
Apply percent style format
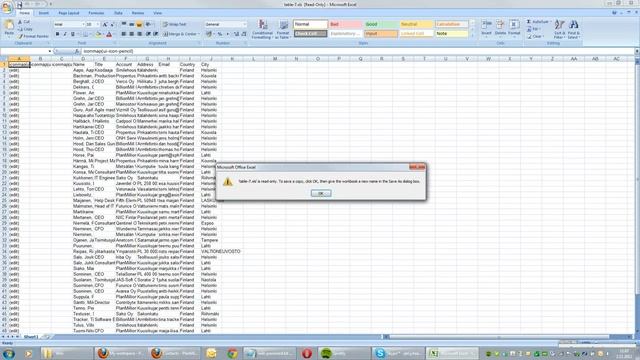(x=220, y=34)
